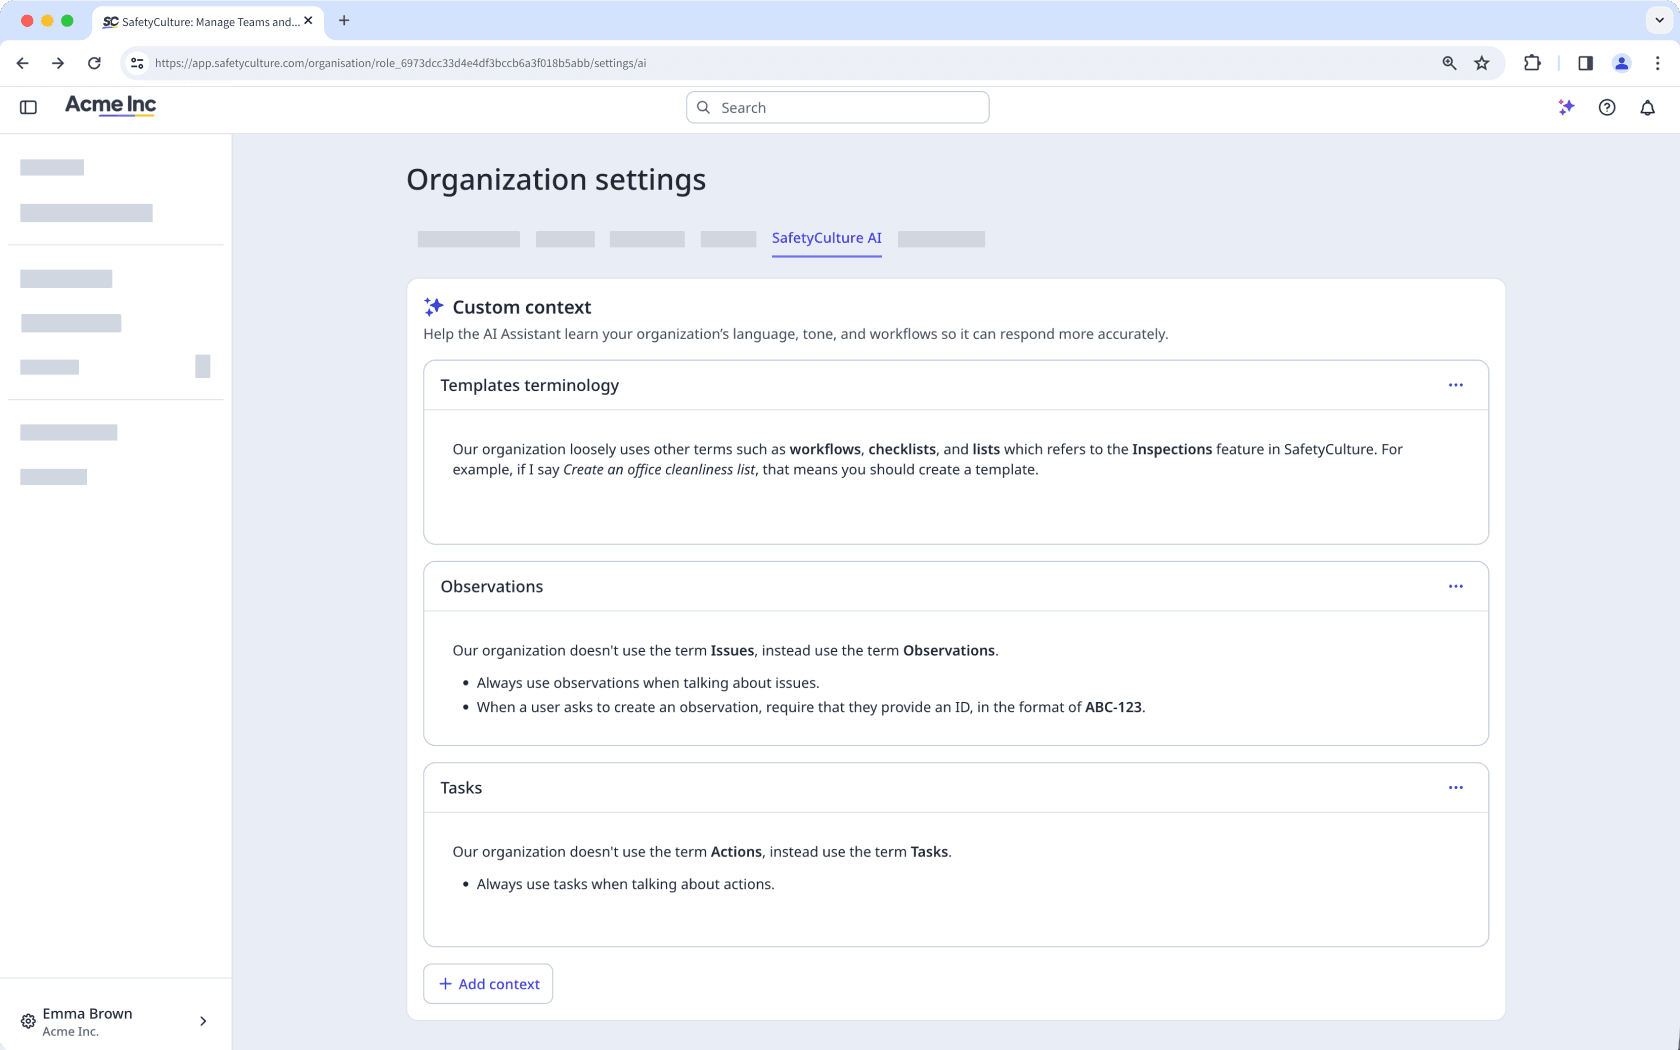The width and height of the screenshot is (1680, 1050).
Task: Click the Custom context sparkle icon
Action: pos(433,306)
